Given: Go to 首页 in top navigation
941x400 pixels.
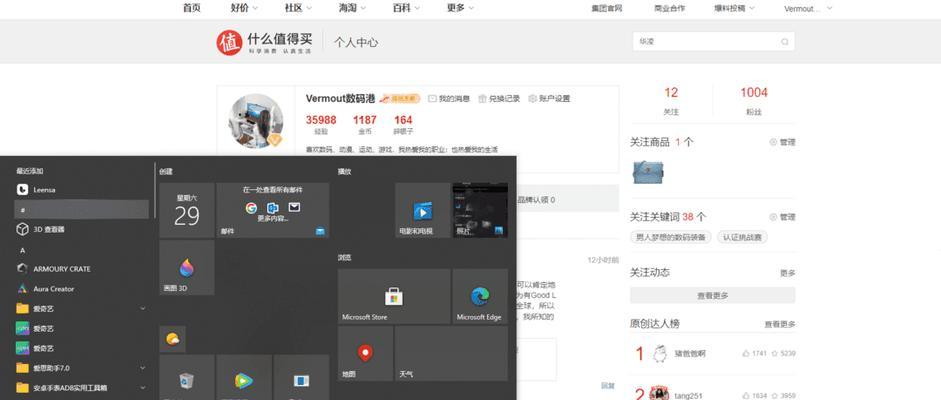Looking at the screenshot, I should click(191, 8).
